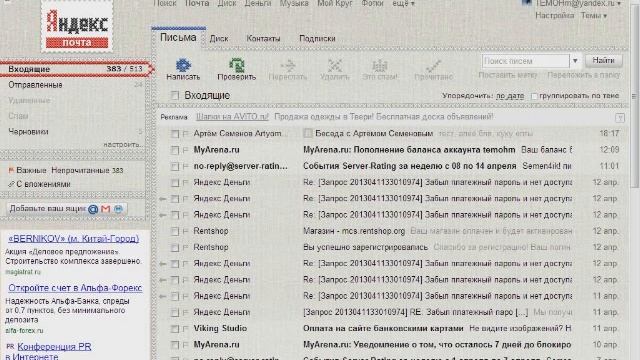This screenshot has height=360, width=640.
Task: Open Деньги in top navigation
Action: pos(258,3)
